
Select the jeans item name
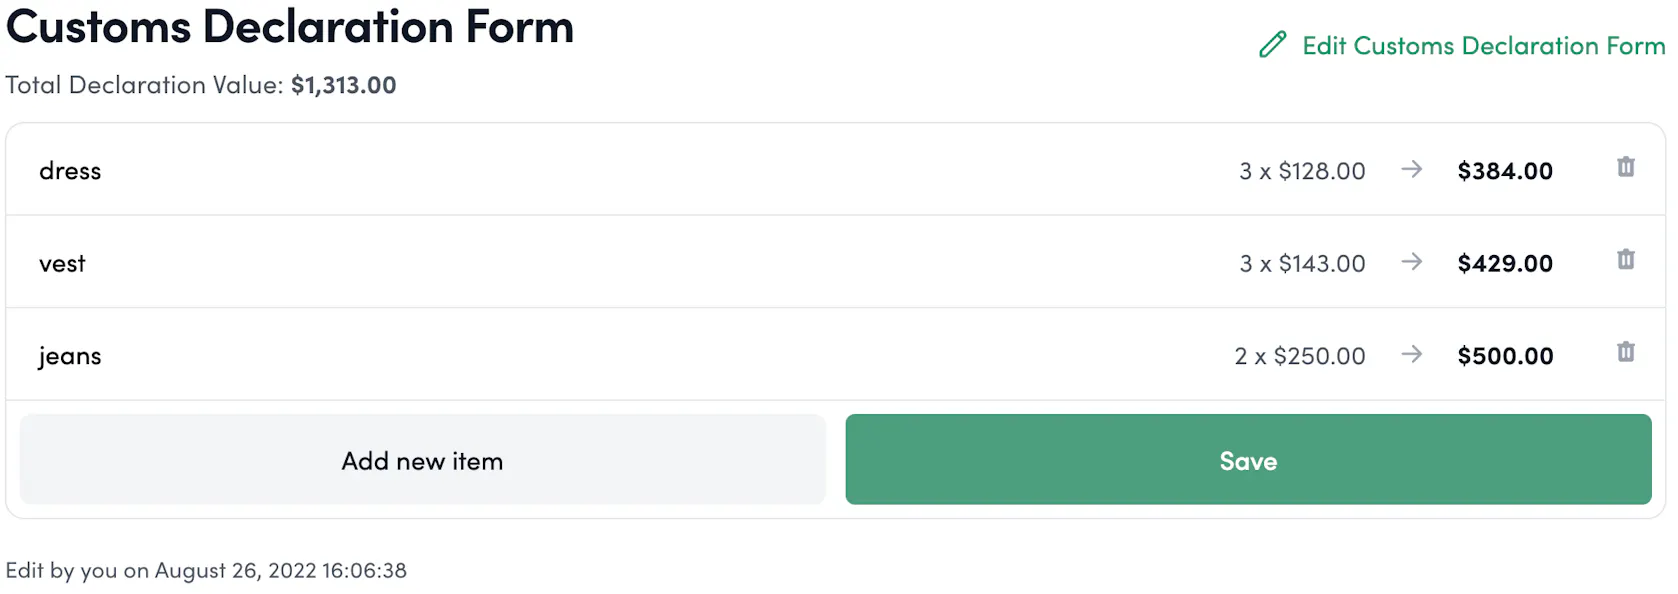coord(70,357)
